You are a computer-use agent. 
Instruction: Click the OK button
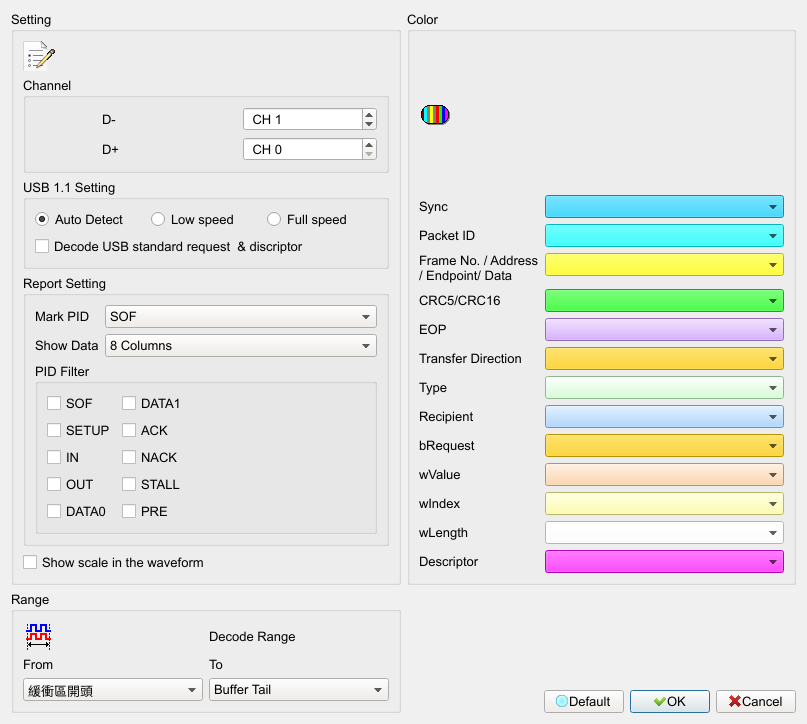coord(670,701)
